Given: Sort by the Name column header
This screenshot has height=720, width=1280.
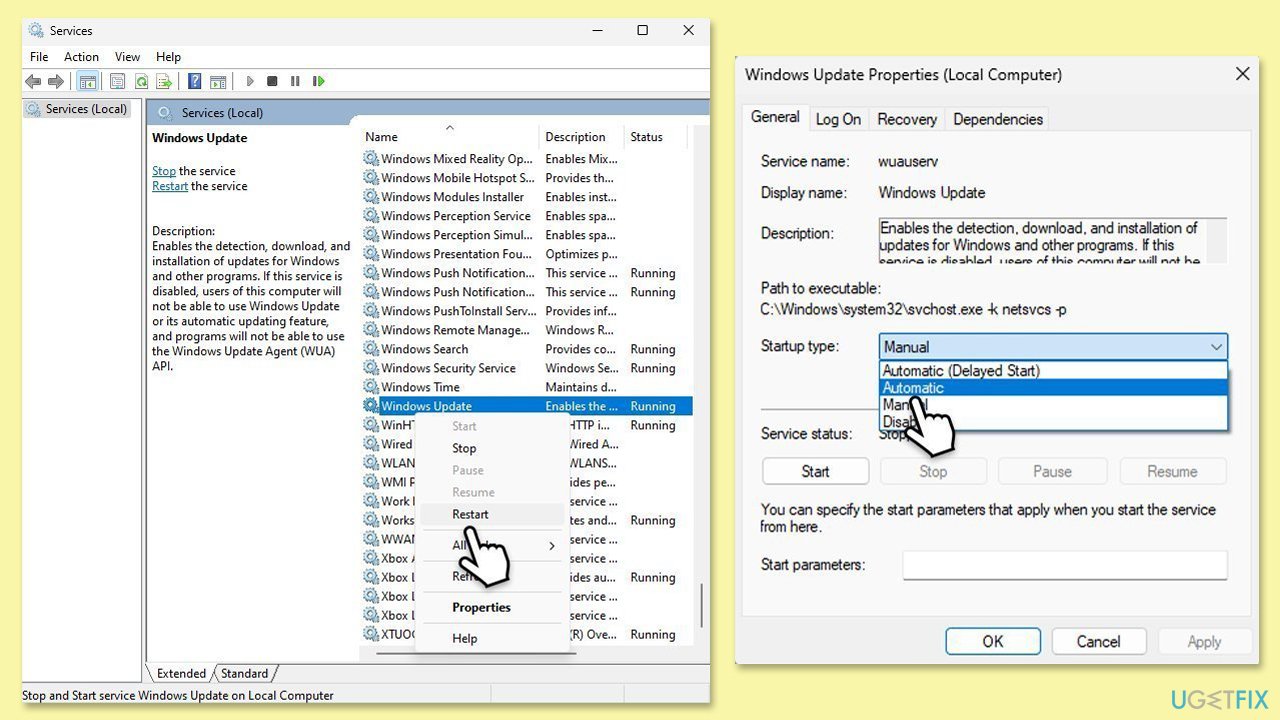Looking at the screenshot, I should (450, 137).
